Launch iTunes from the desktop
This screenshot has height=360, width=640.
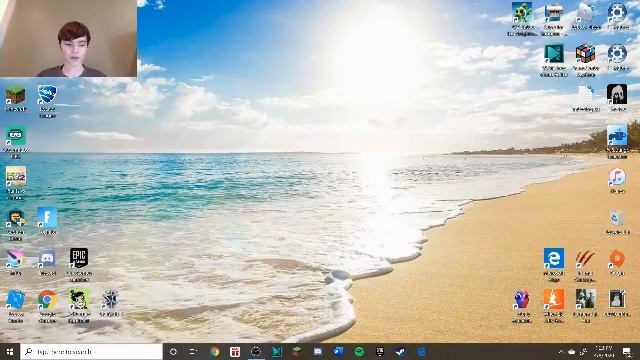click(617, 180)
